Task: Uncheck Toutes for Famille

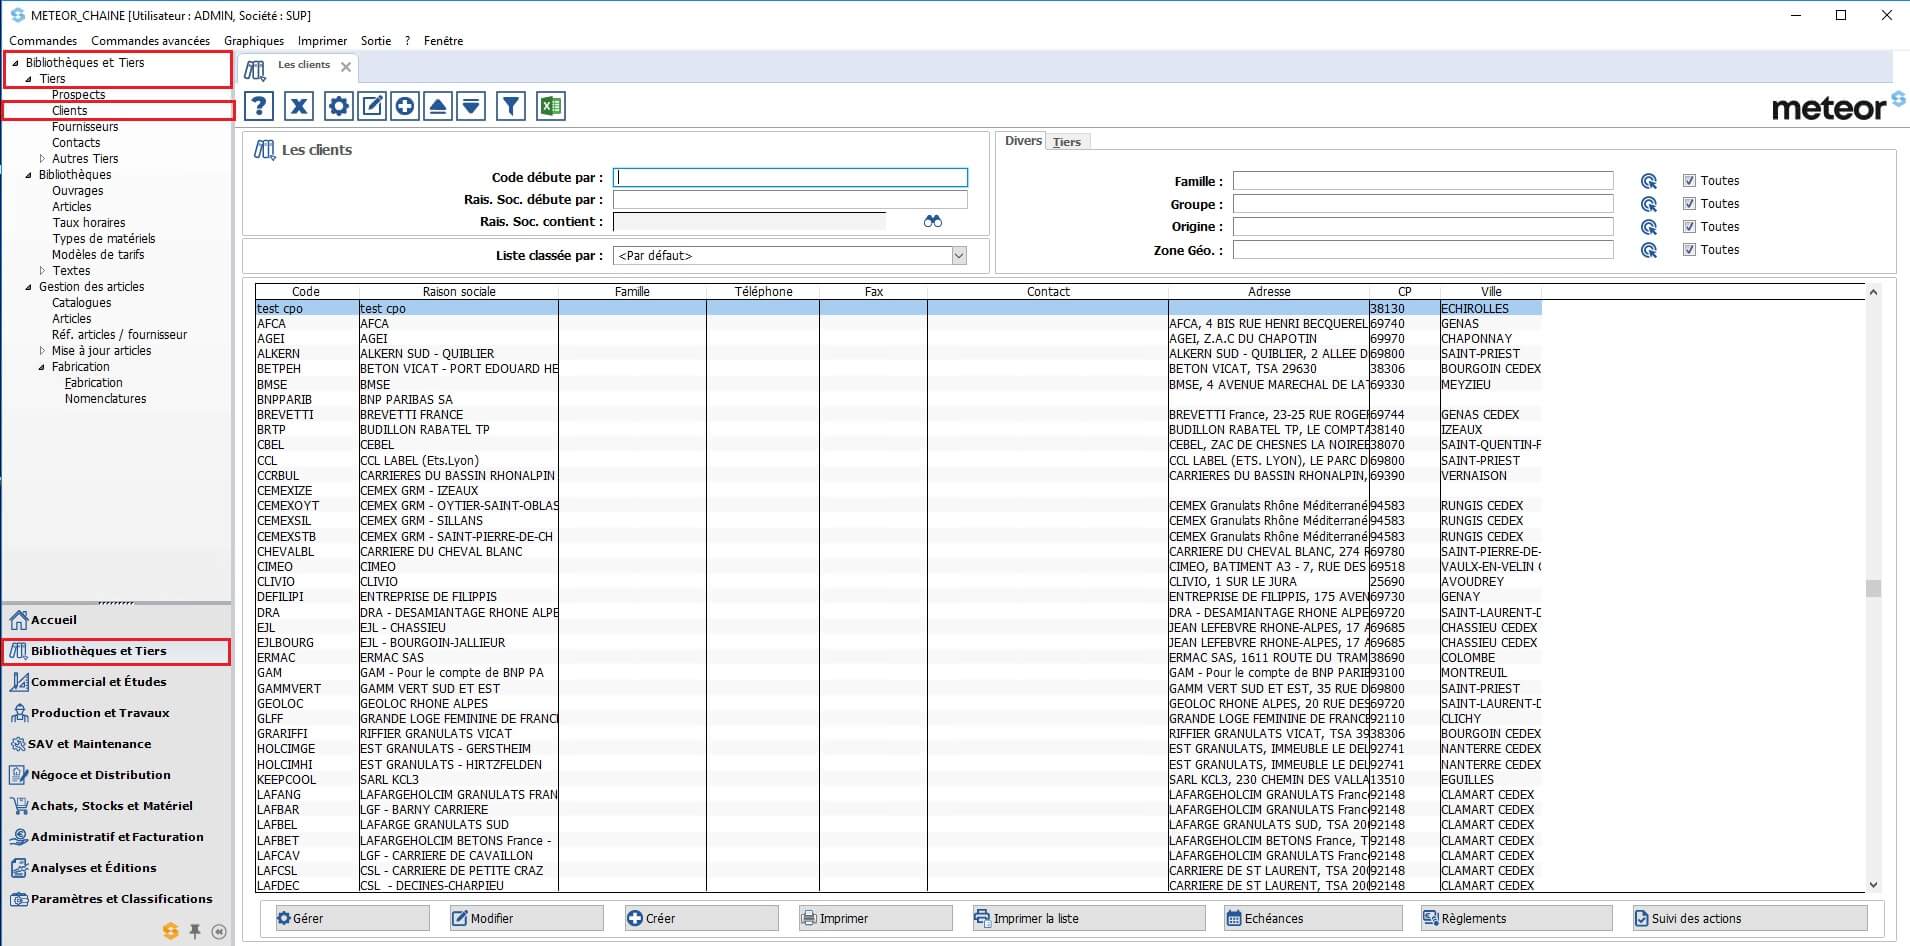Action: (x=1689, y=181)
